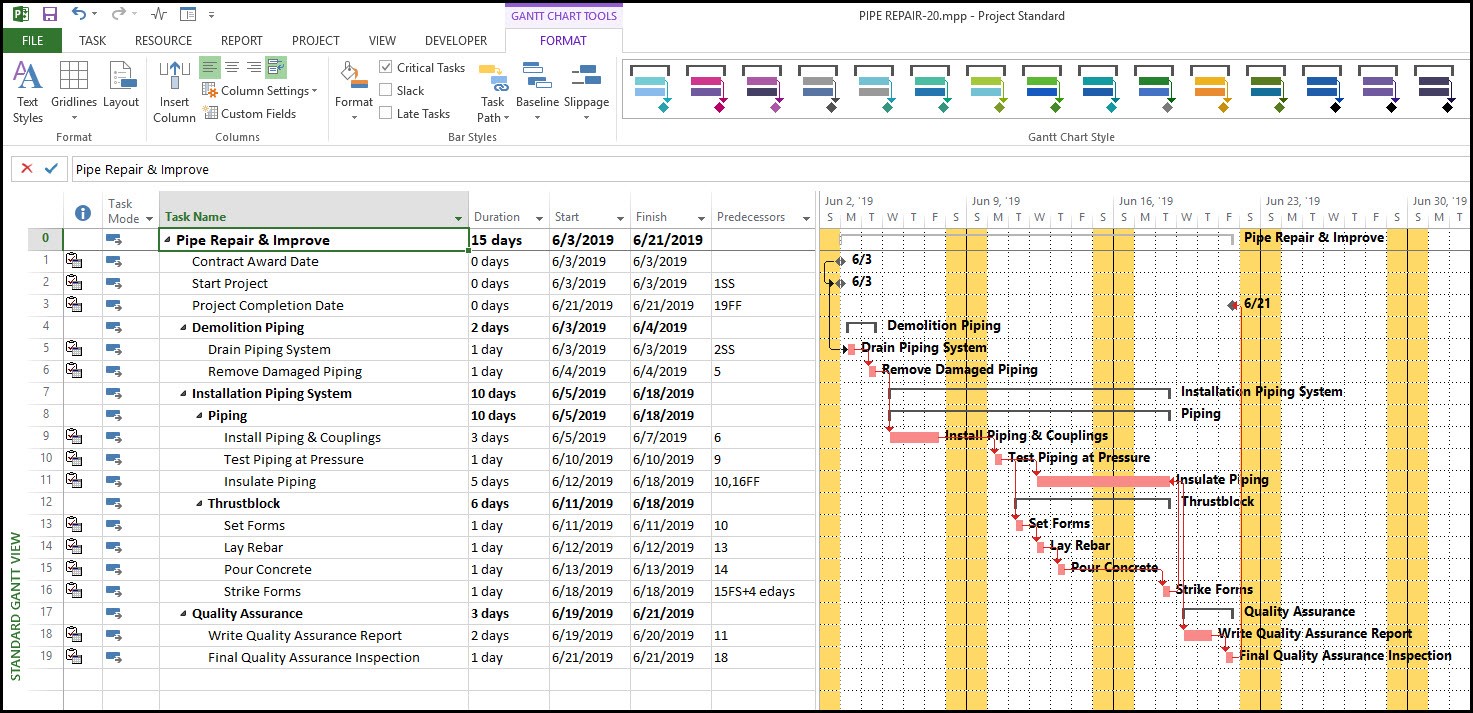Confirm entry with the checkmark button

click(x=51, y=169)
